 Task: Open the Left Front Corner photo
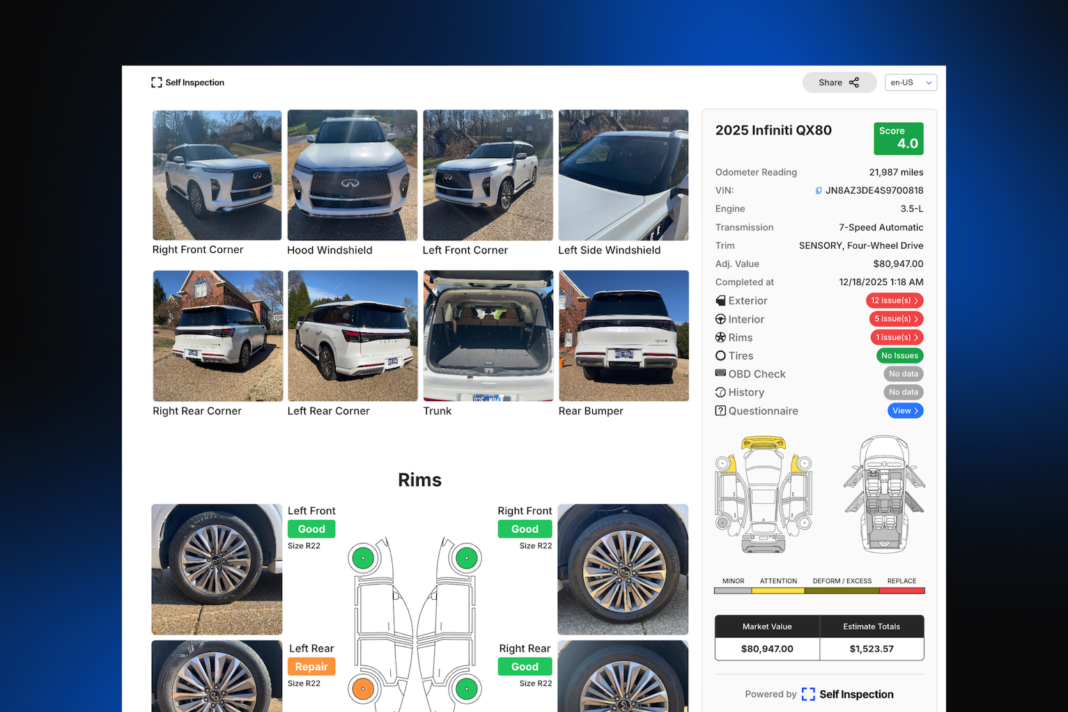(x=488, y=175)
